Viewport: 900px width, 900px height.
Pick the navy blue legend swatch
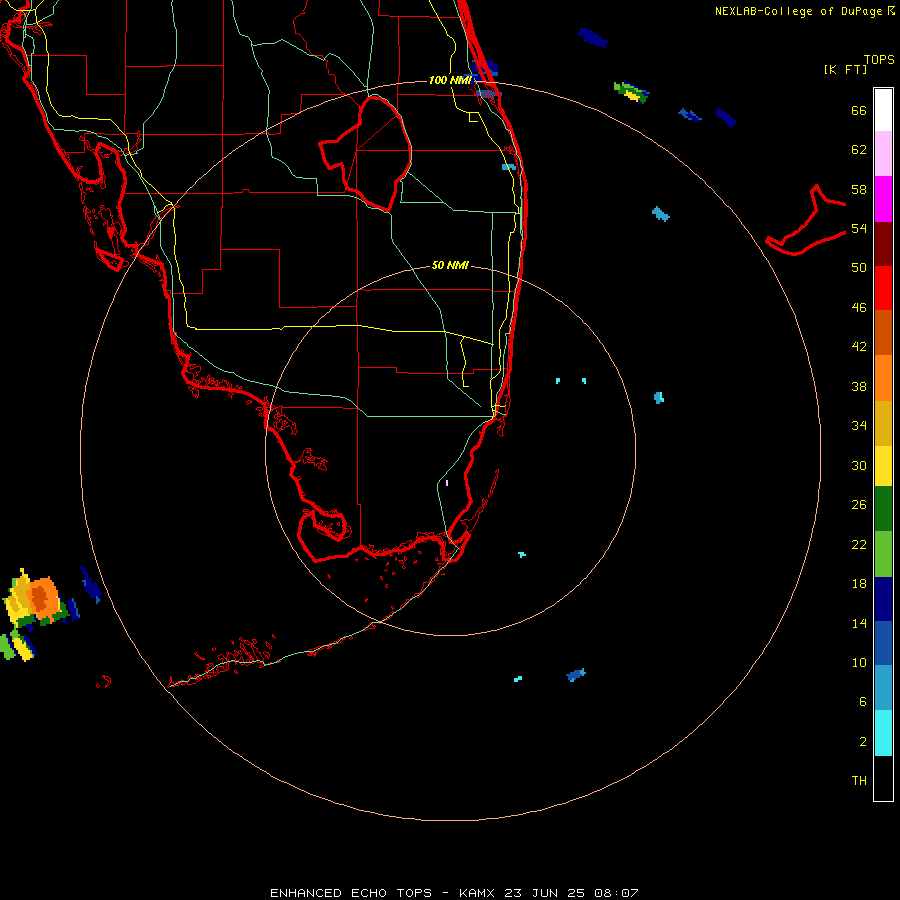tap(883, 599)
